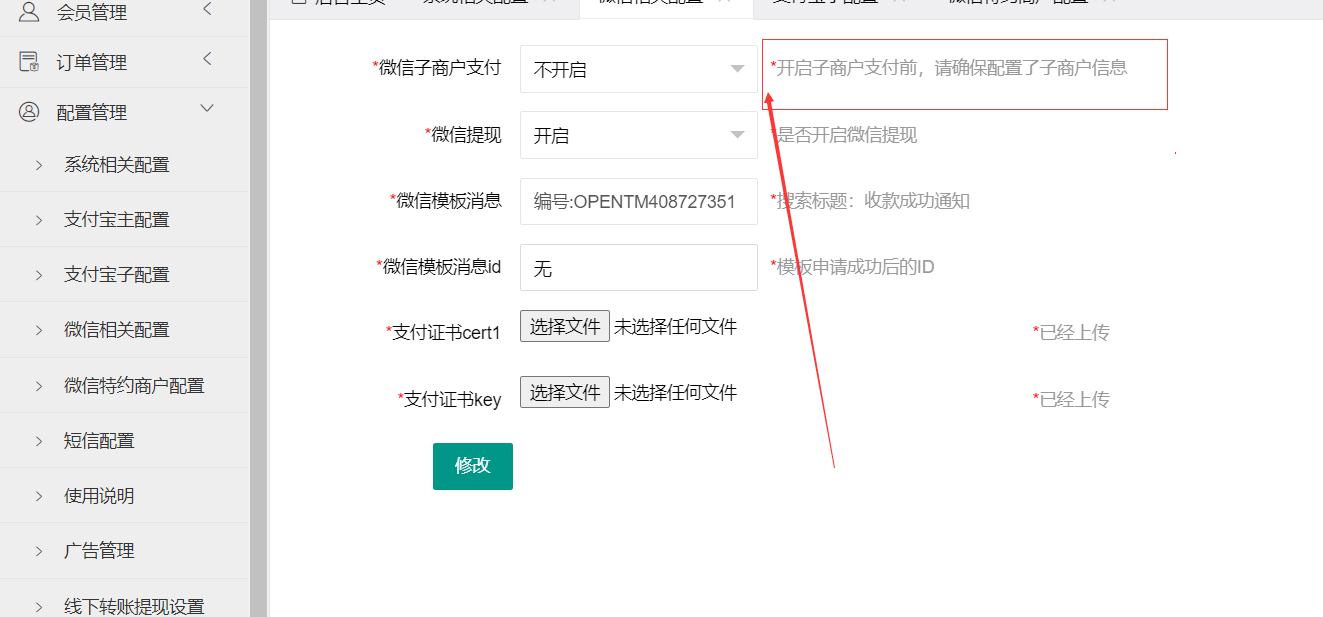Select 使用说明 in the sidebar
1323x617 pixels.
pyautogui.click(x=99, y=496)
